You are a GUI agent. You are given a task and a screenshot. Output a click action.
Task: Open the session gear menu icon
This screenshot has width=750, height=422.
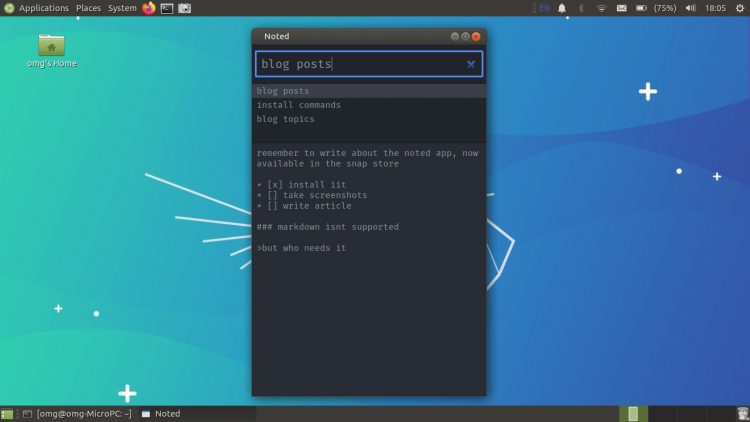pyautogui.click(x=739, y=8)
